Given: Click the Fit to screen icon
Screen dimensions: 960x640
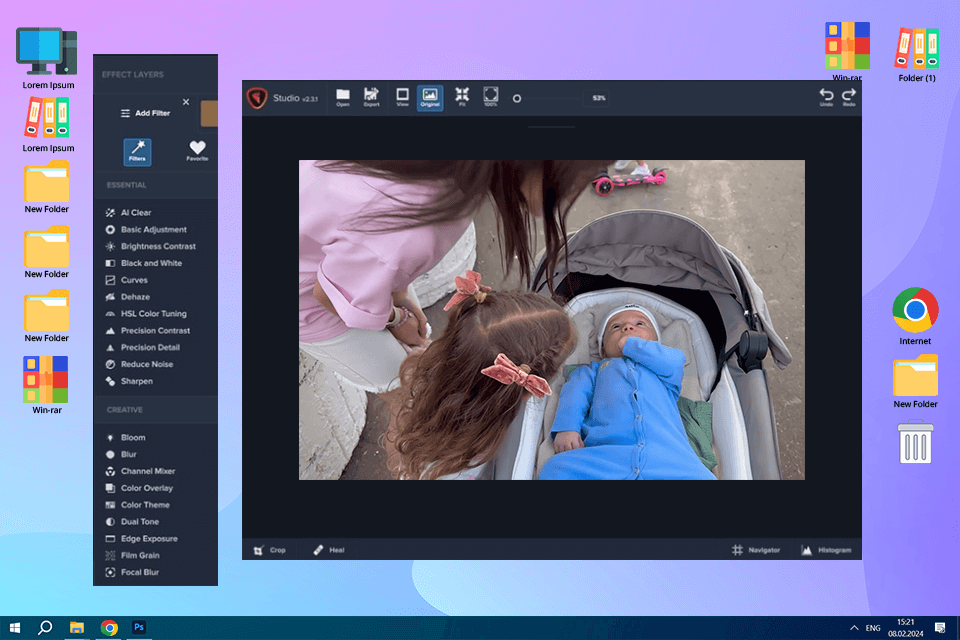Looking at the screenshot, I should point(462,97).
